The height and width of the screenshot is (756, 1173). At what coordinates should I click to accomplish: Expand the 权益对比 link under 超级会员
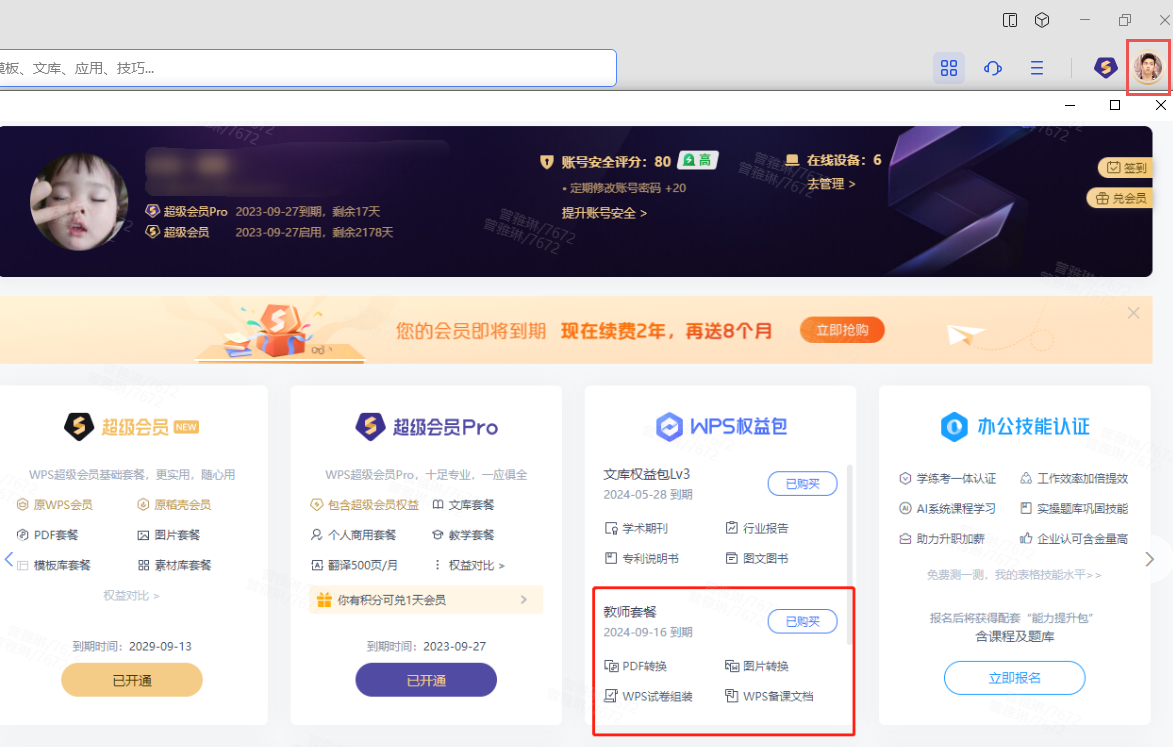(x=131, y=595)
